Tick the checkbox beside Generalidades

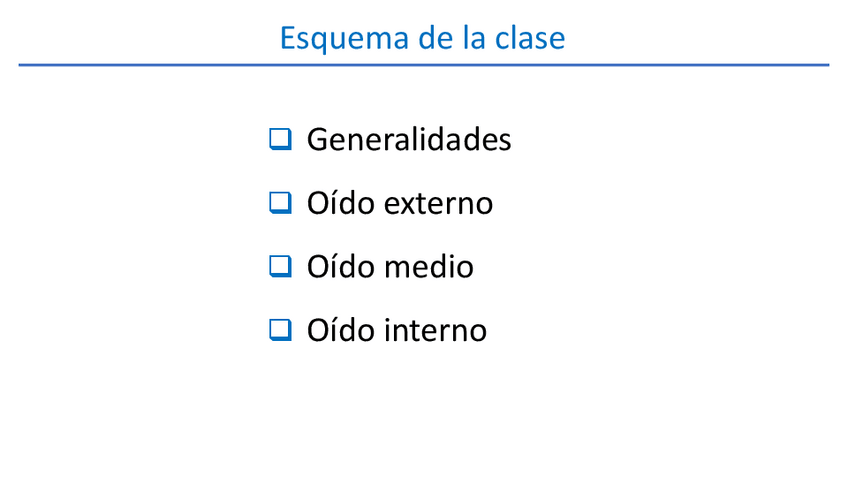click(x=280, y=139)
